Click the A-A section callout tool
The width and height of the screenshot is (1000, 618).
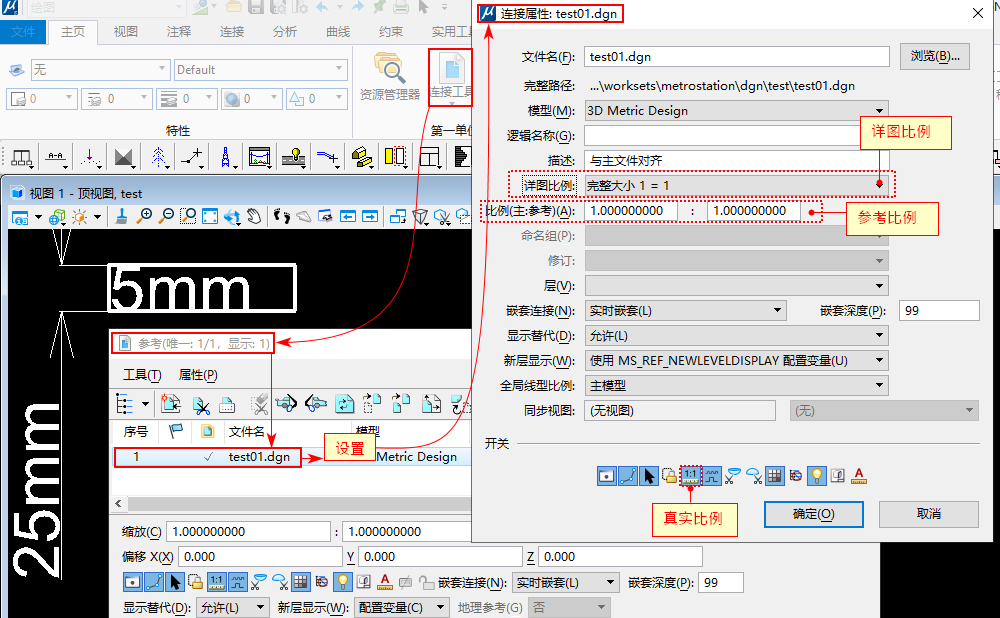[x=56, y=156]
